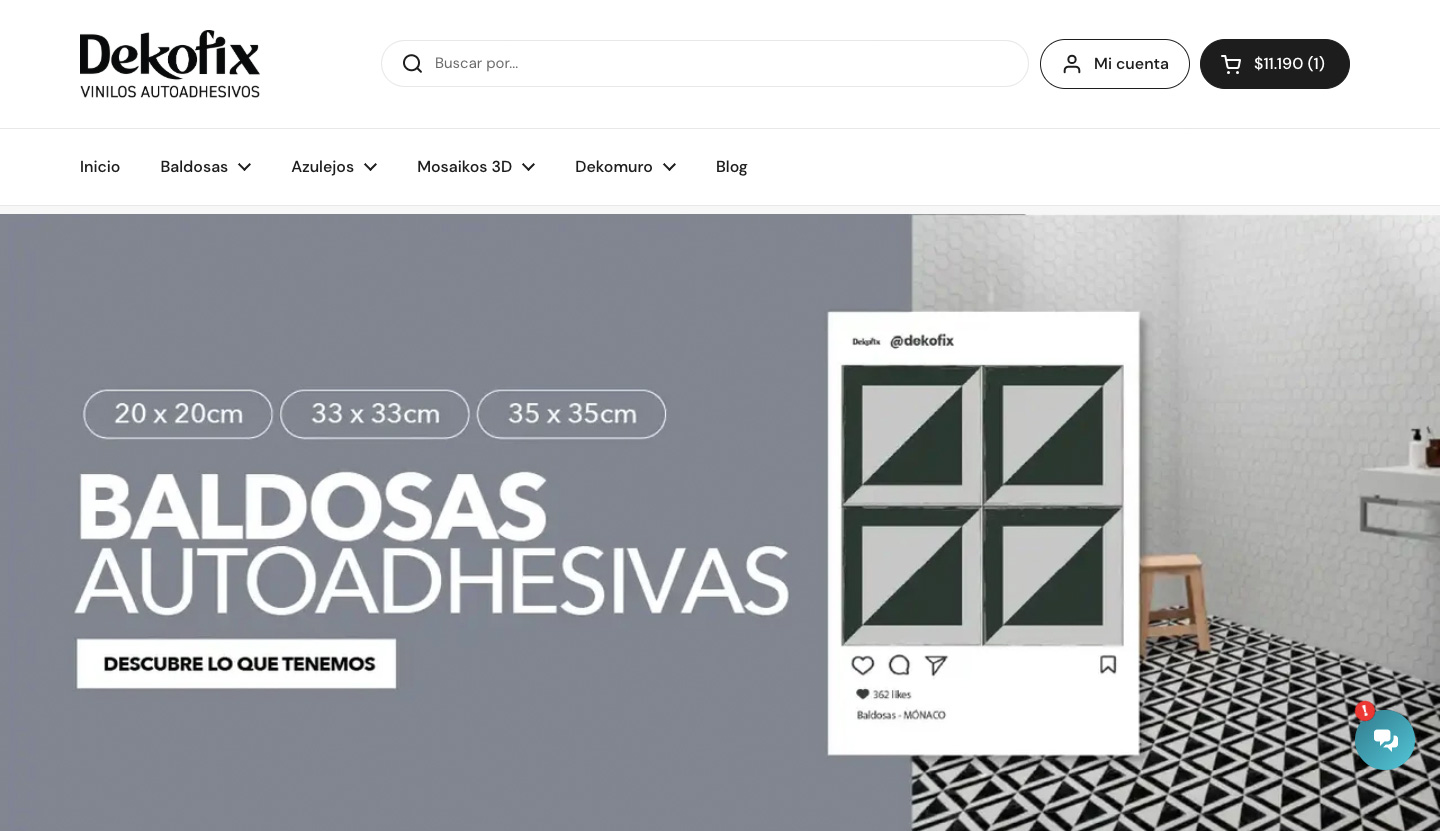Open the Mi cuenta button
The image size is (1440, 831).
tap(1115, 64)
